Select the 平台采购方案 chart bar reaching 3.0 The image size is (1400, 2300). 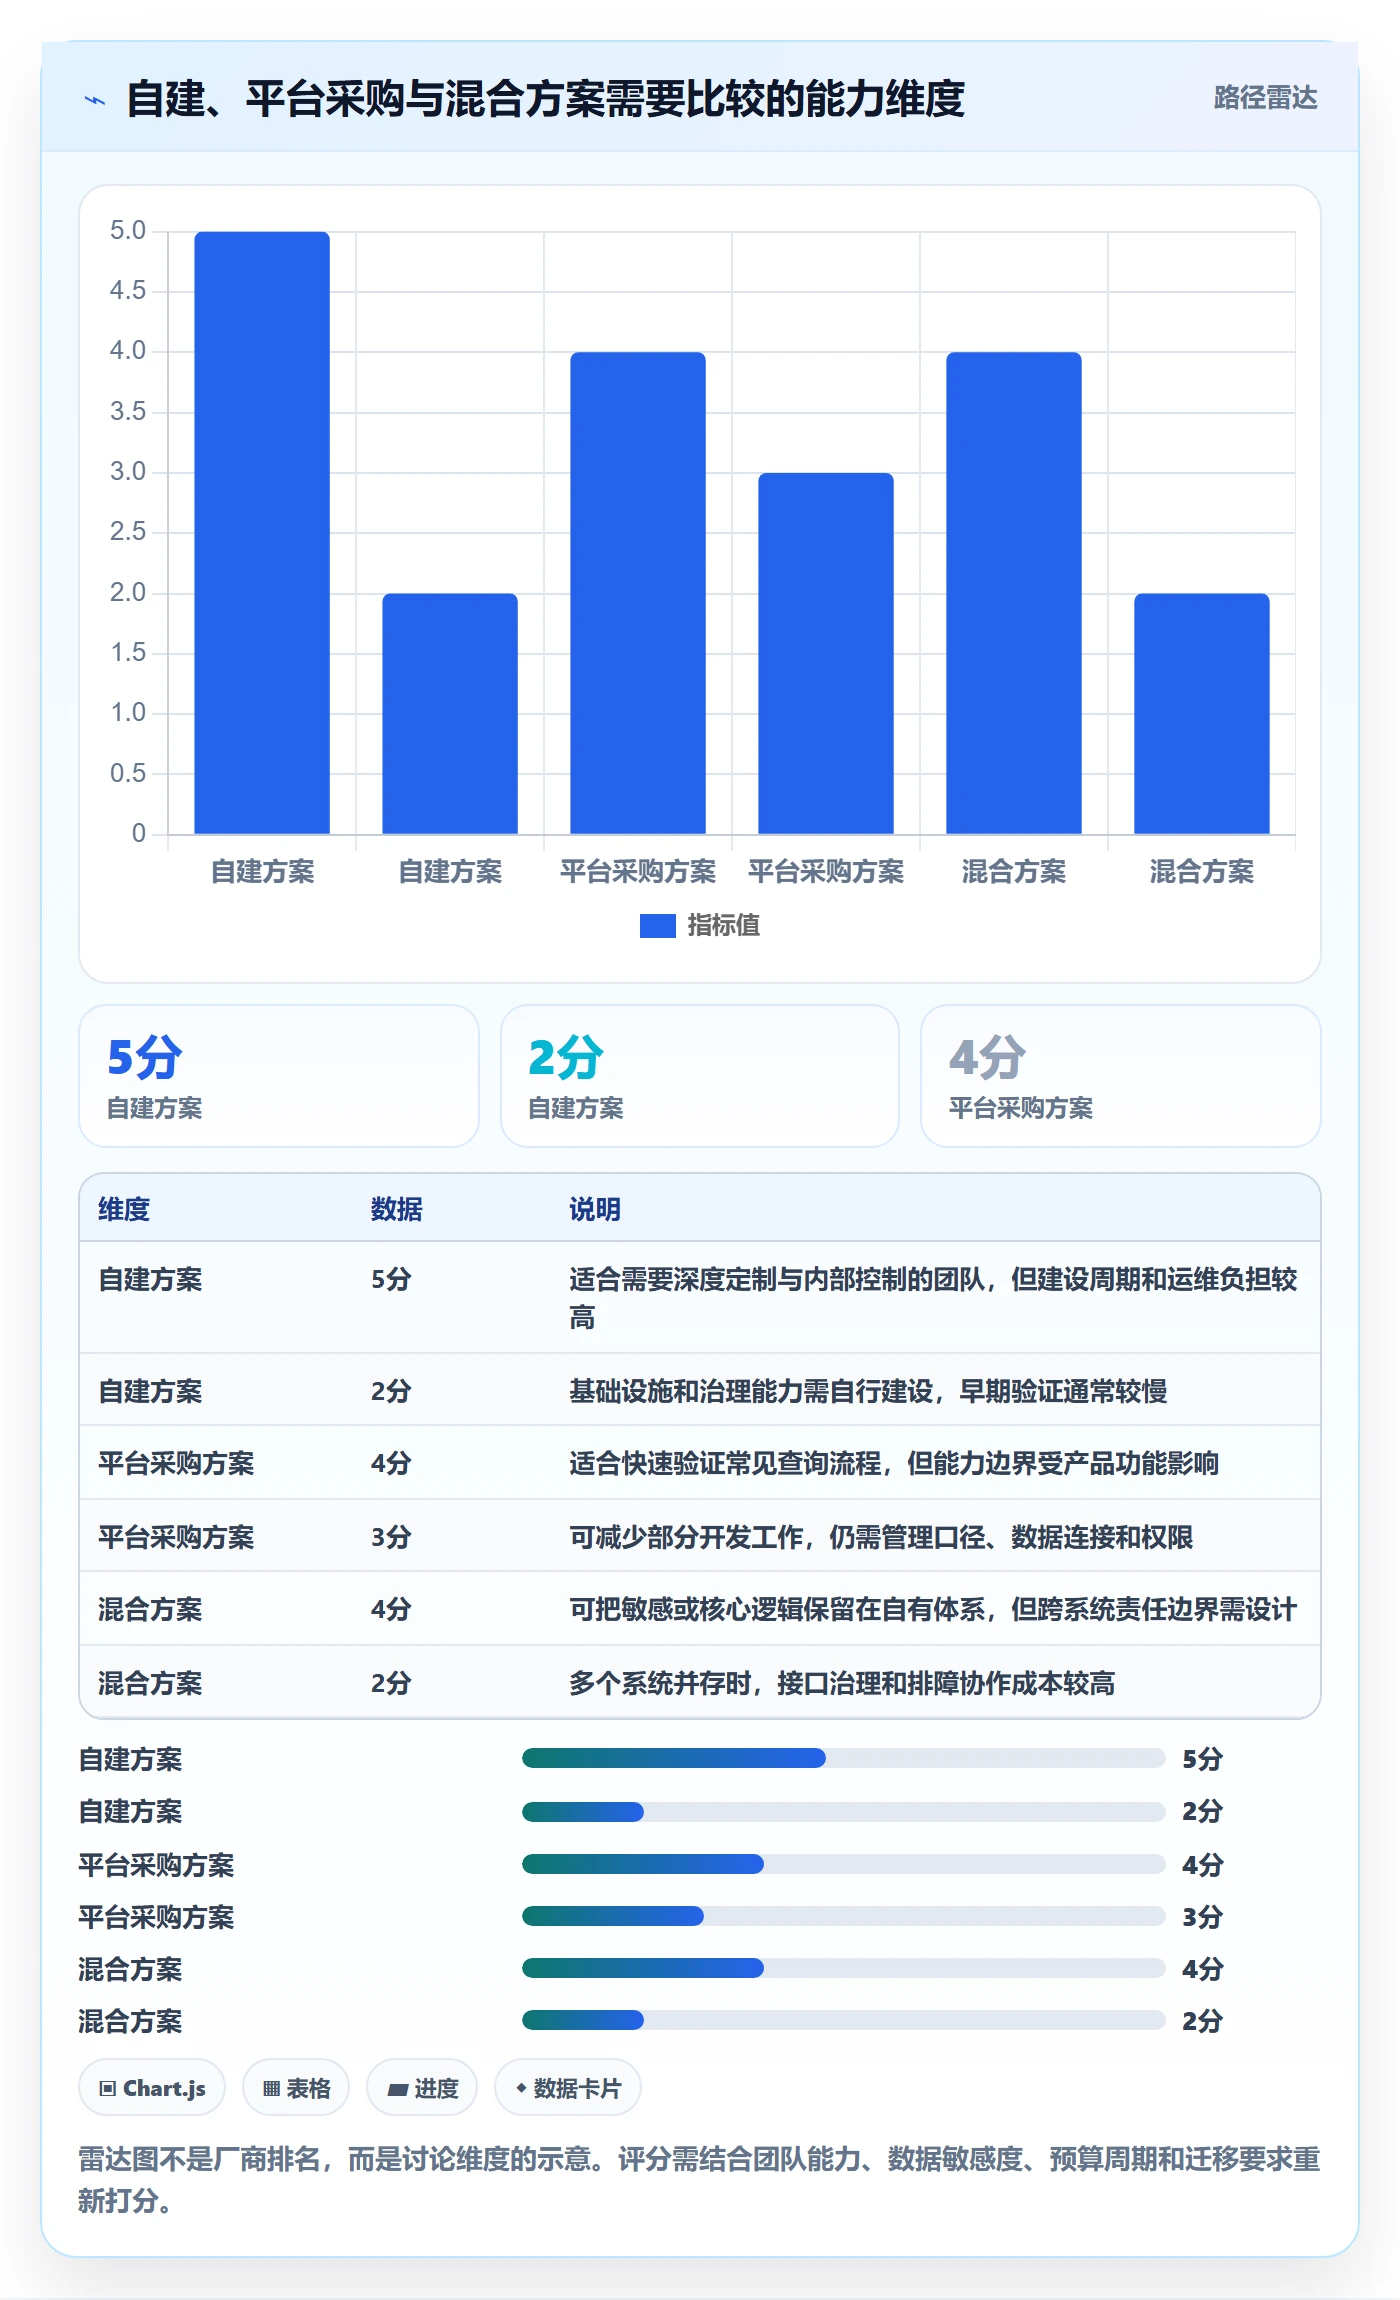826,653
